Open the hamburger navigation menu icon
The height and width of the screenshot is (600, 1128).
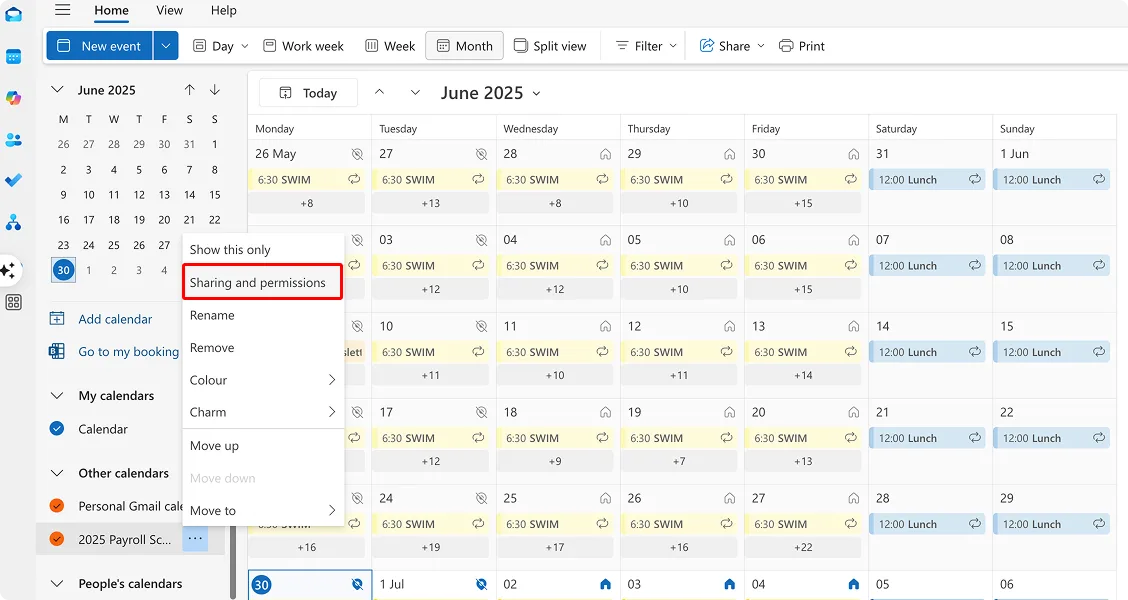click(63, 10)
